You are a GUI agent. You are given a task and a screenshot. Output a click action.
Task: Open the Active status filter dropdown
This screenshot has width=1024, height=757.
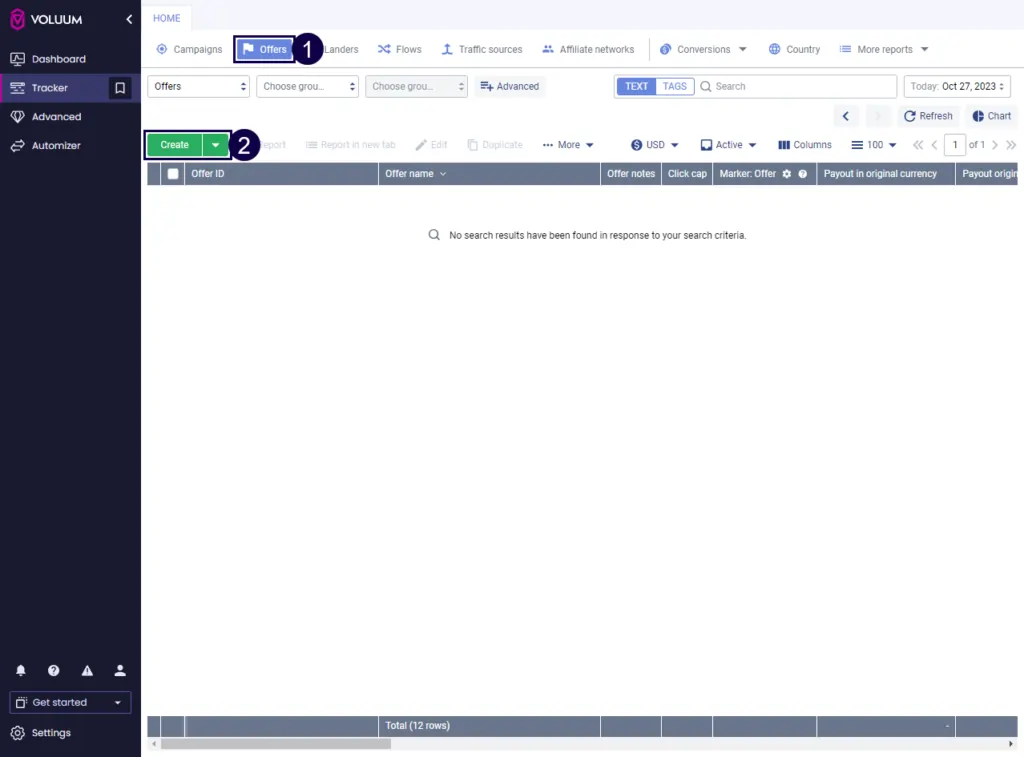tap(727, 144)
